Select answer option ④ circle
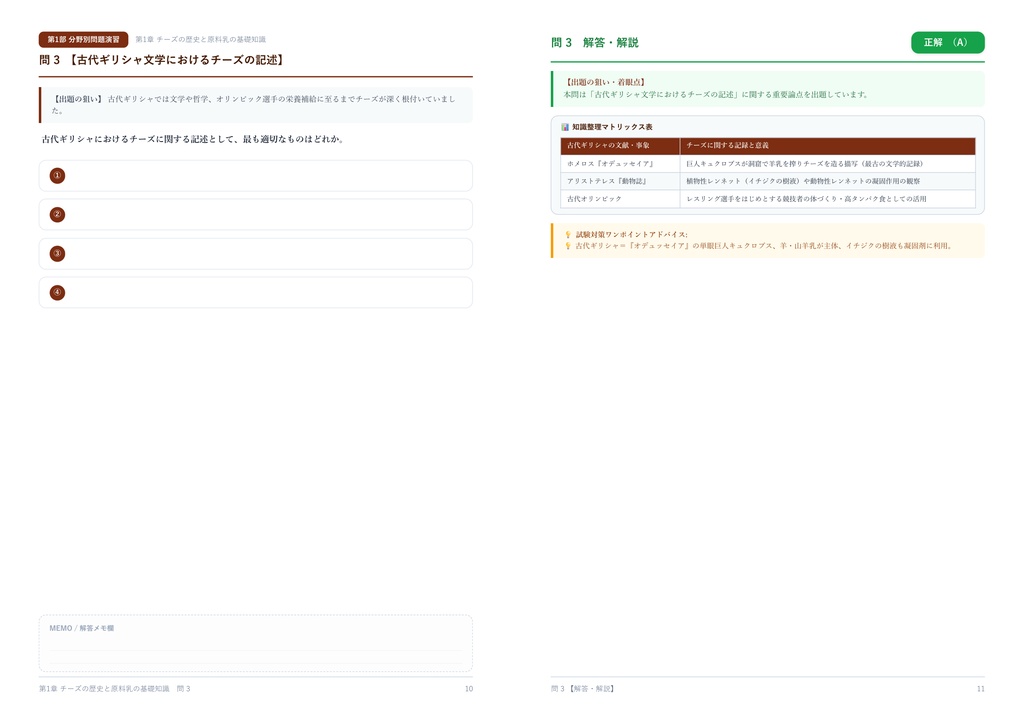 (57, 292)
